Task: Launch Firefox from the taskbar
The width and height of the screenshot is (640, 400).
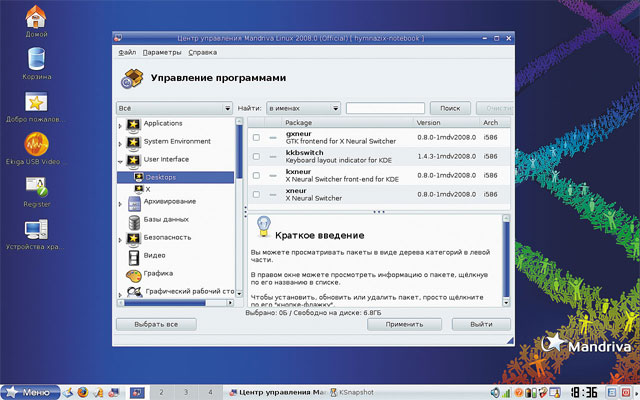Action: [83, 392]
